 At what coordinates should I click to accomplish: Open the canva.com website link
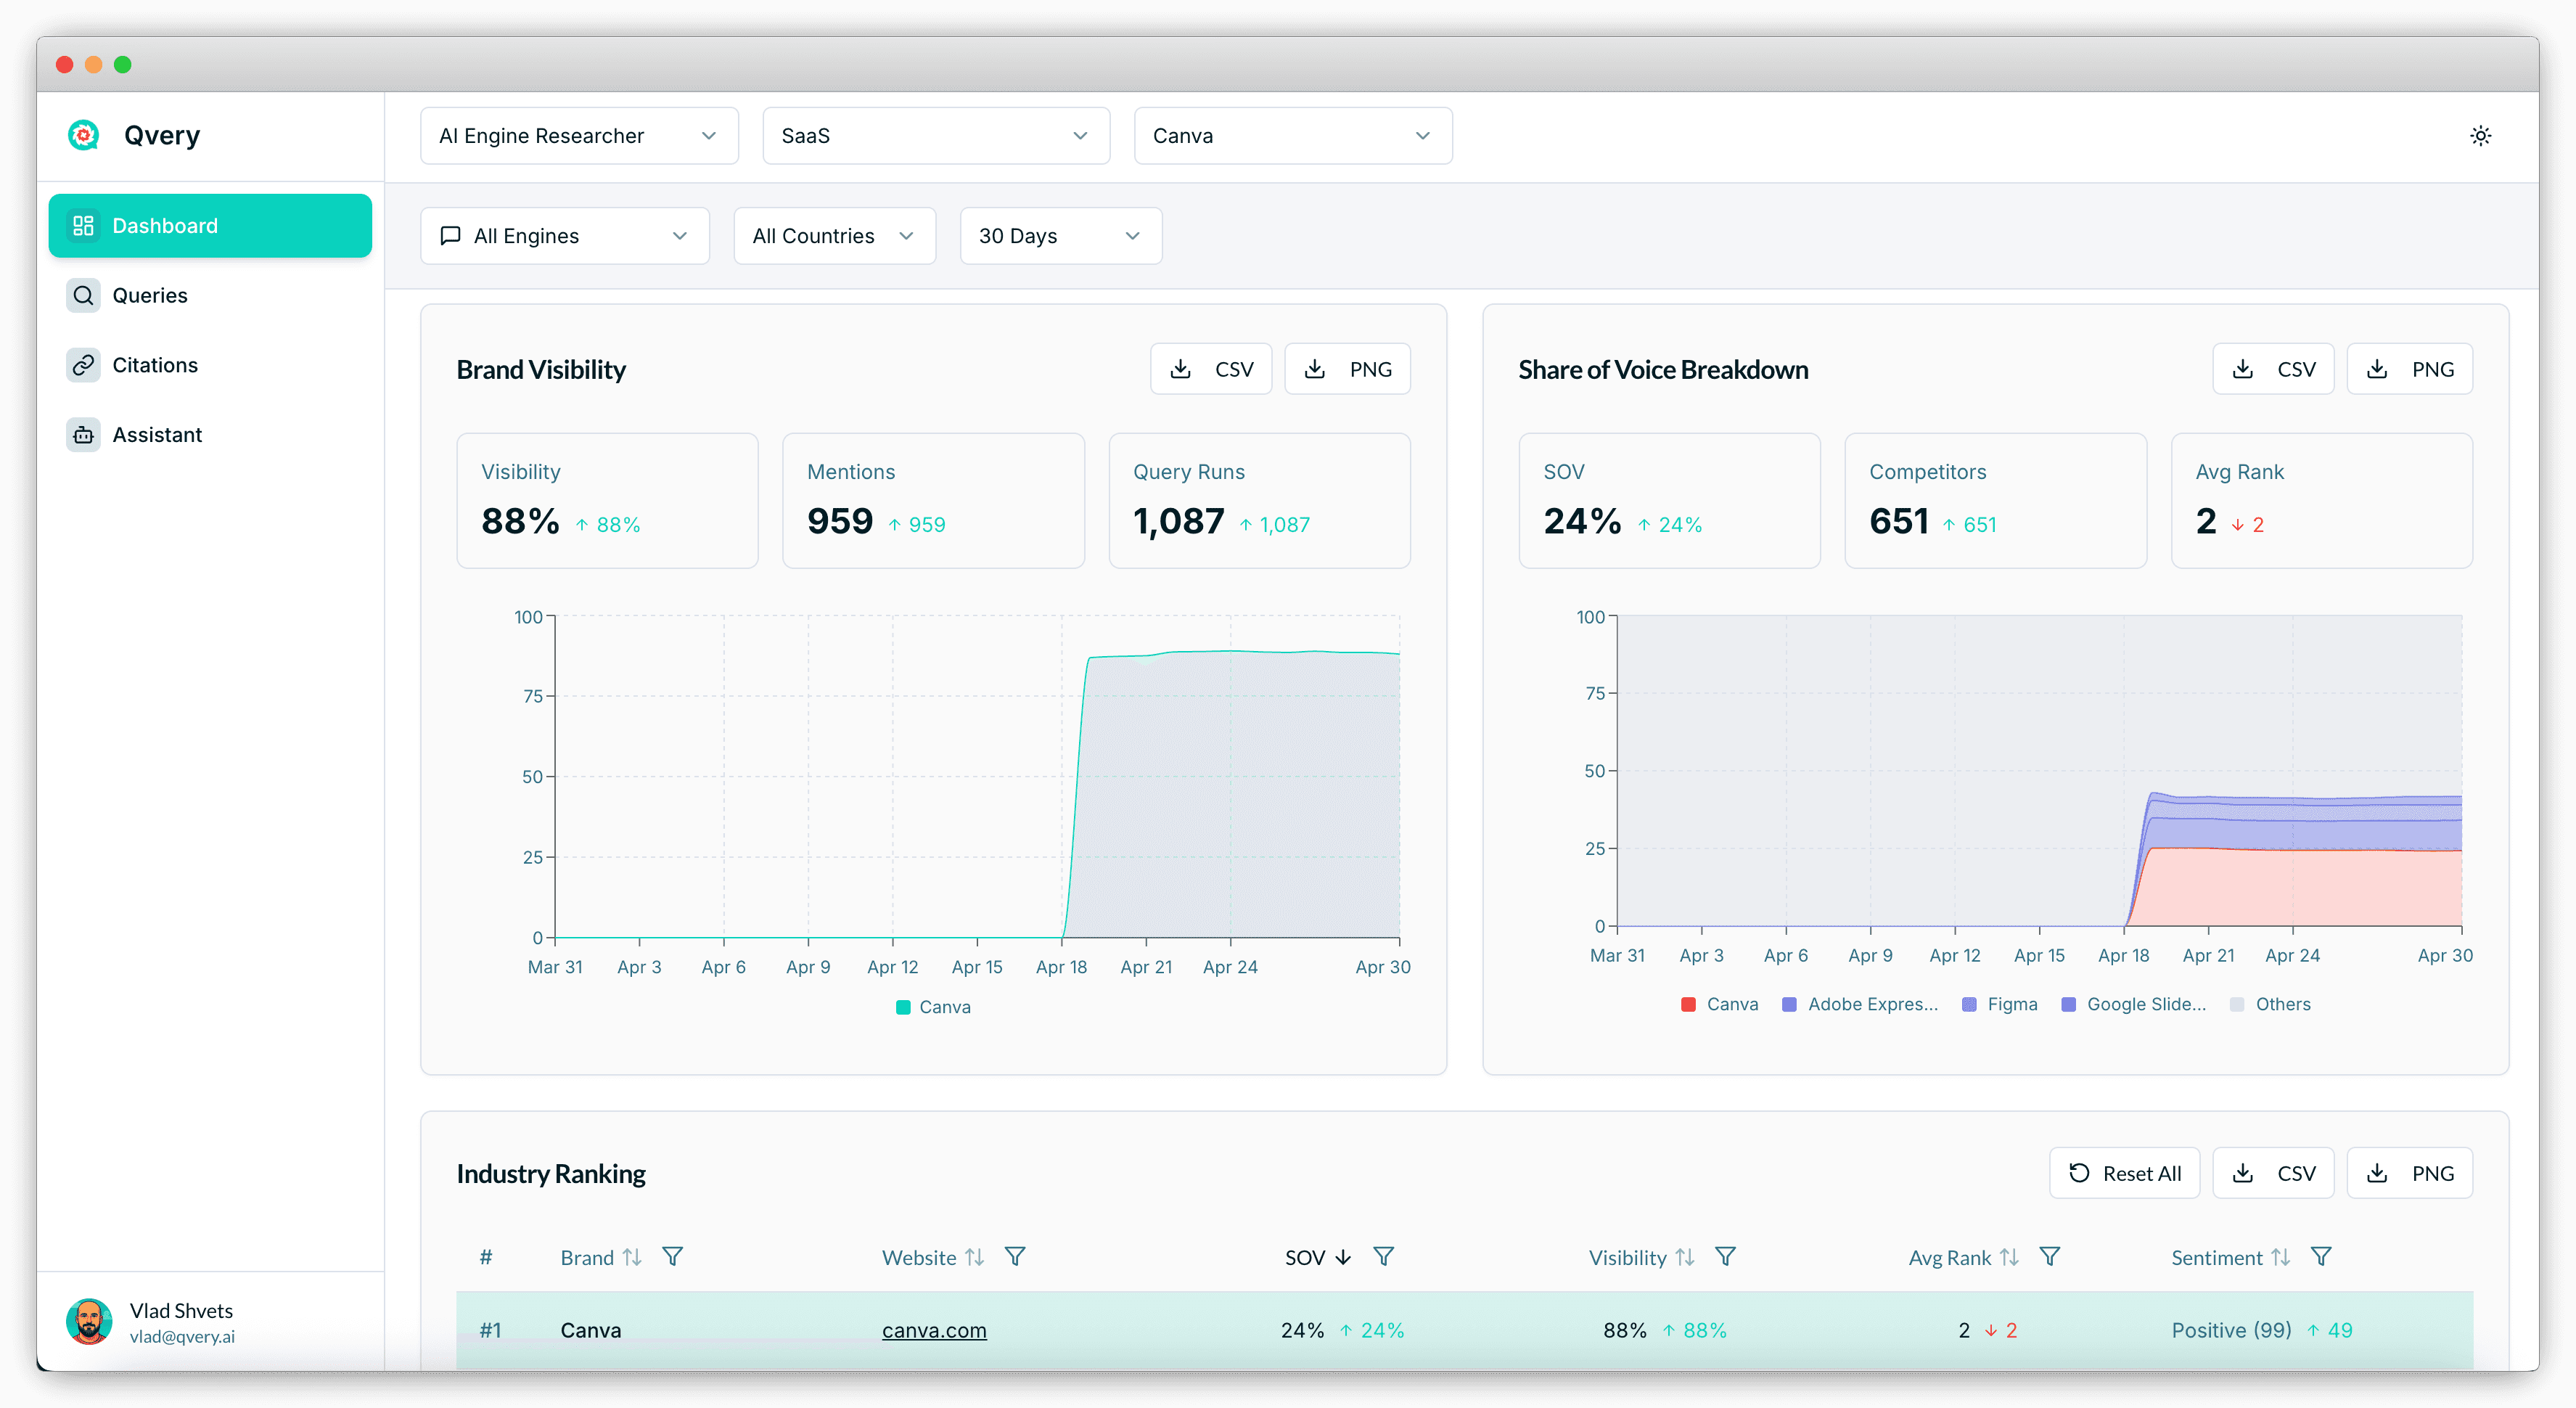pyautogui.click(x=934, y=1330)
